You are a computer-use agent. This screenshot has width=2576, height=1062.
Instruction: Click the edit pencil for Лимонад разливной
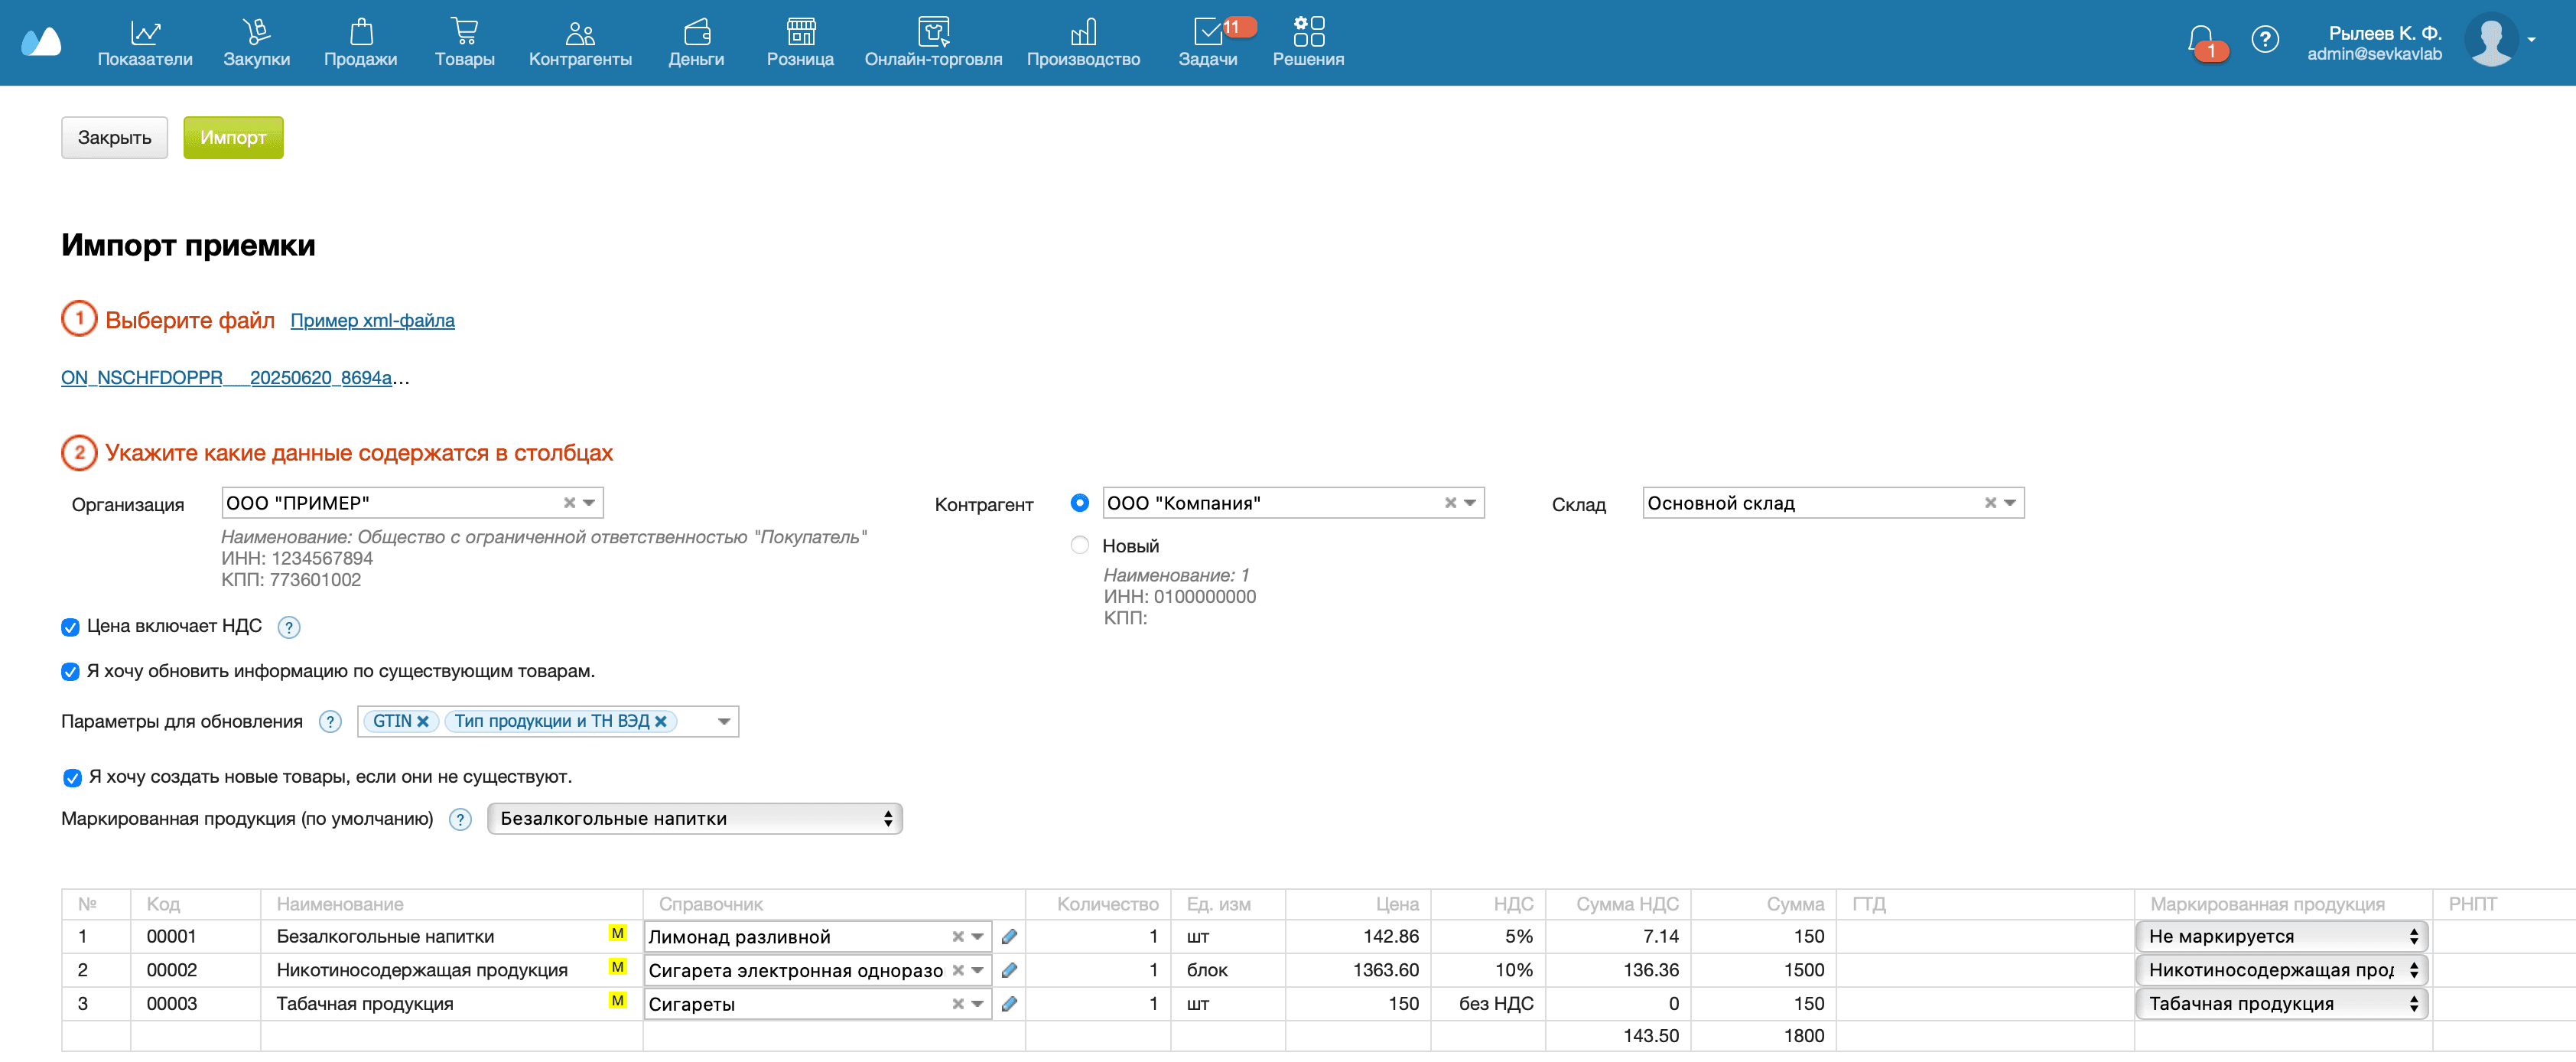1009,937
